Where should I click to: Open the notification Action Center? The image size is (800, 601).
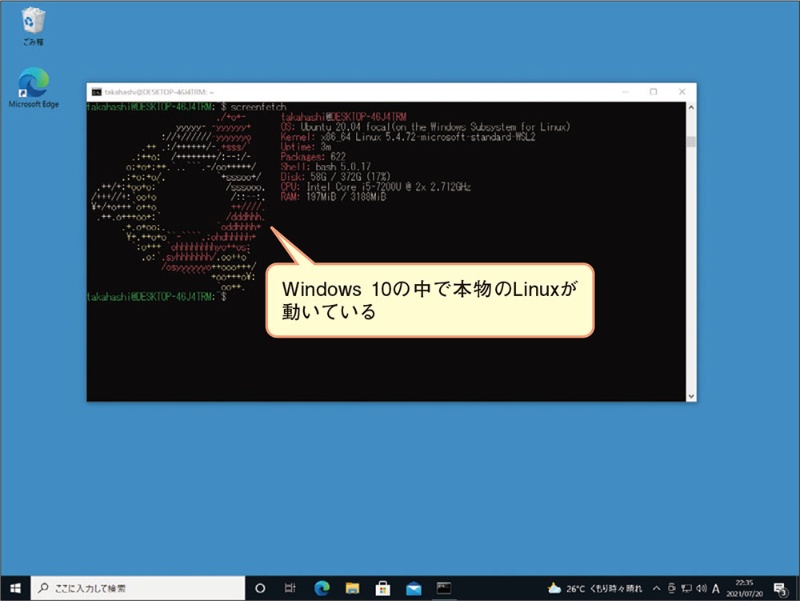781,587
